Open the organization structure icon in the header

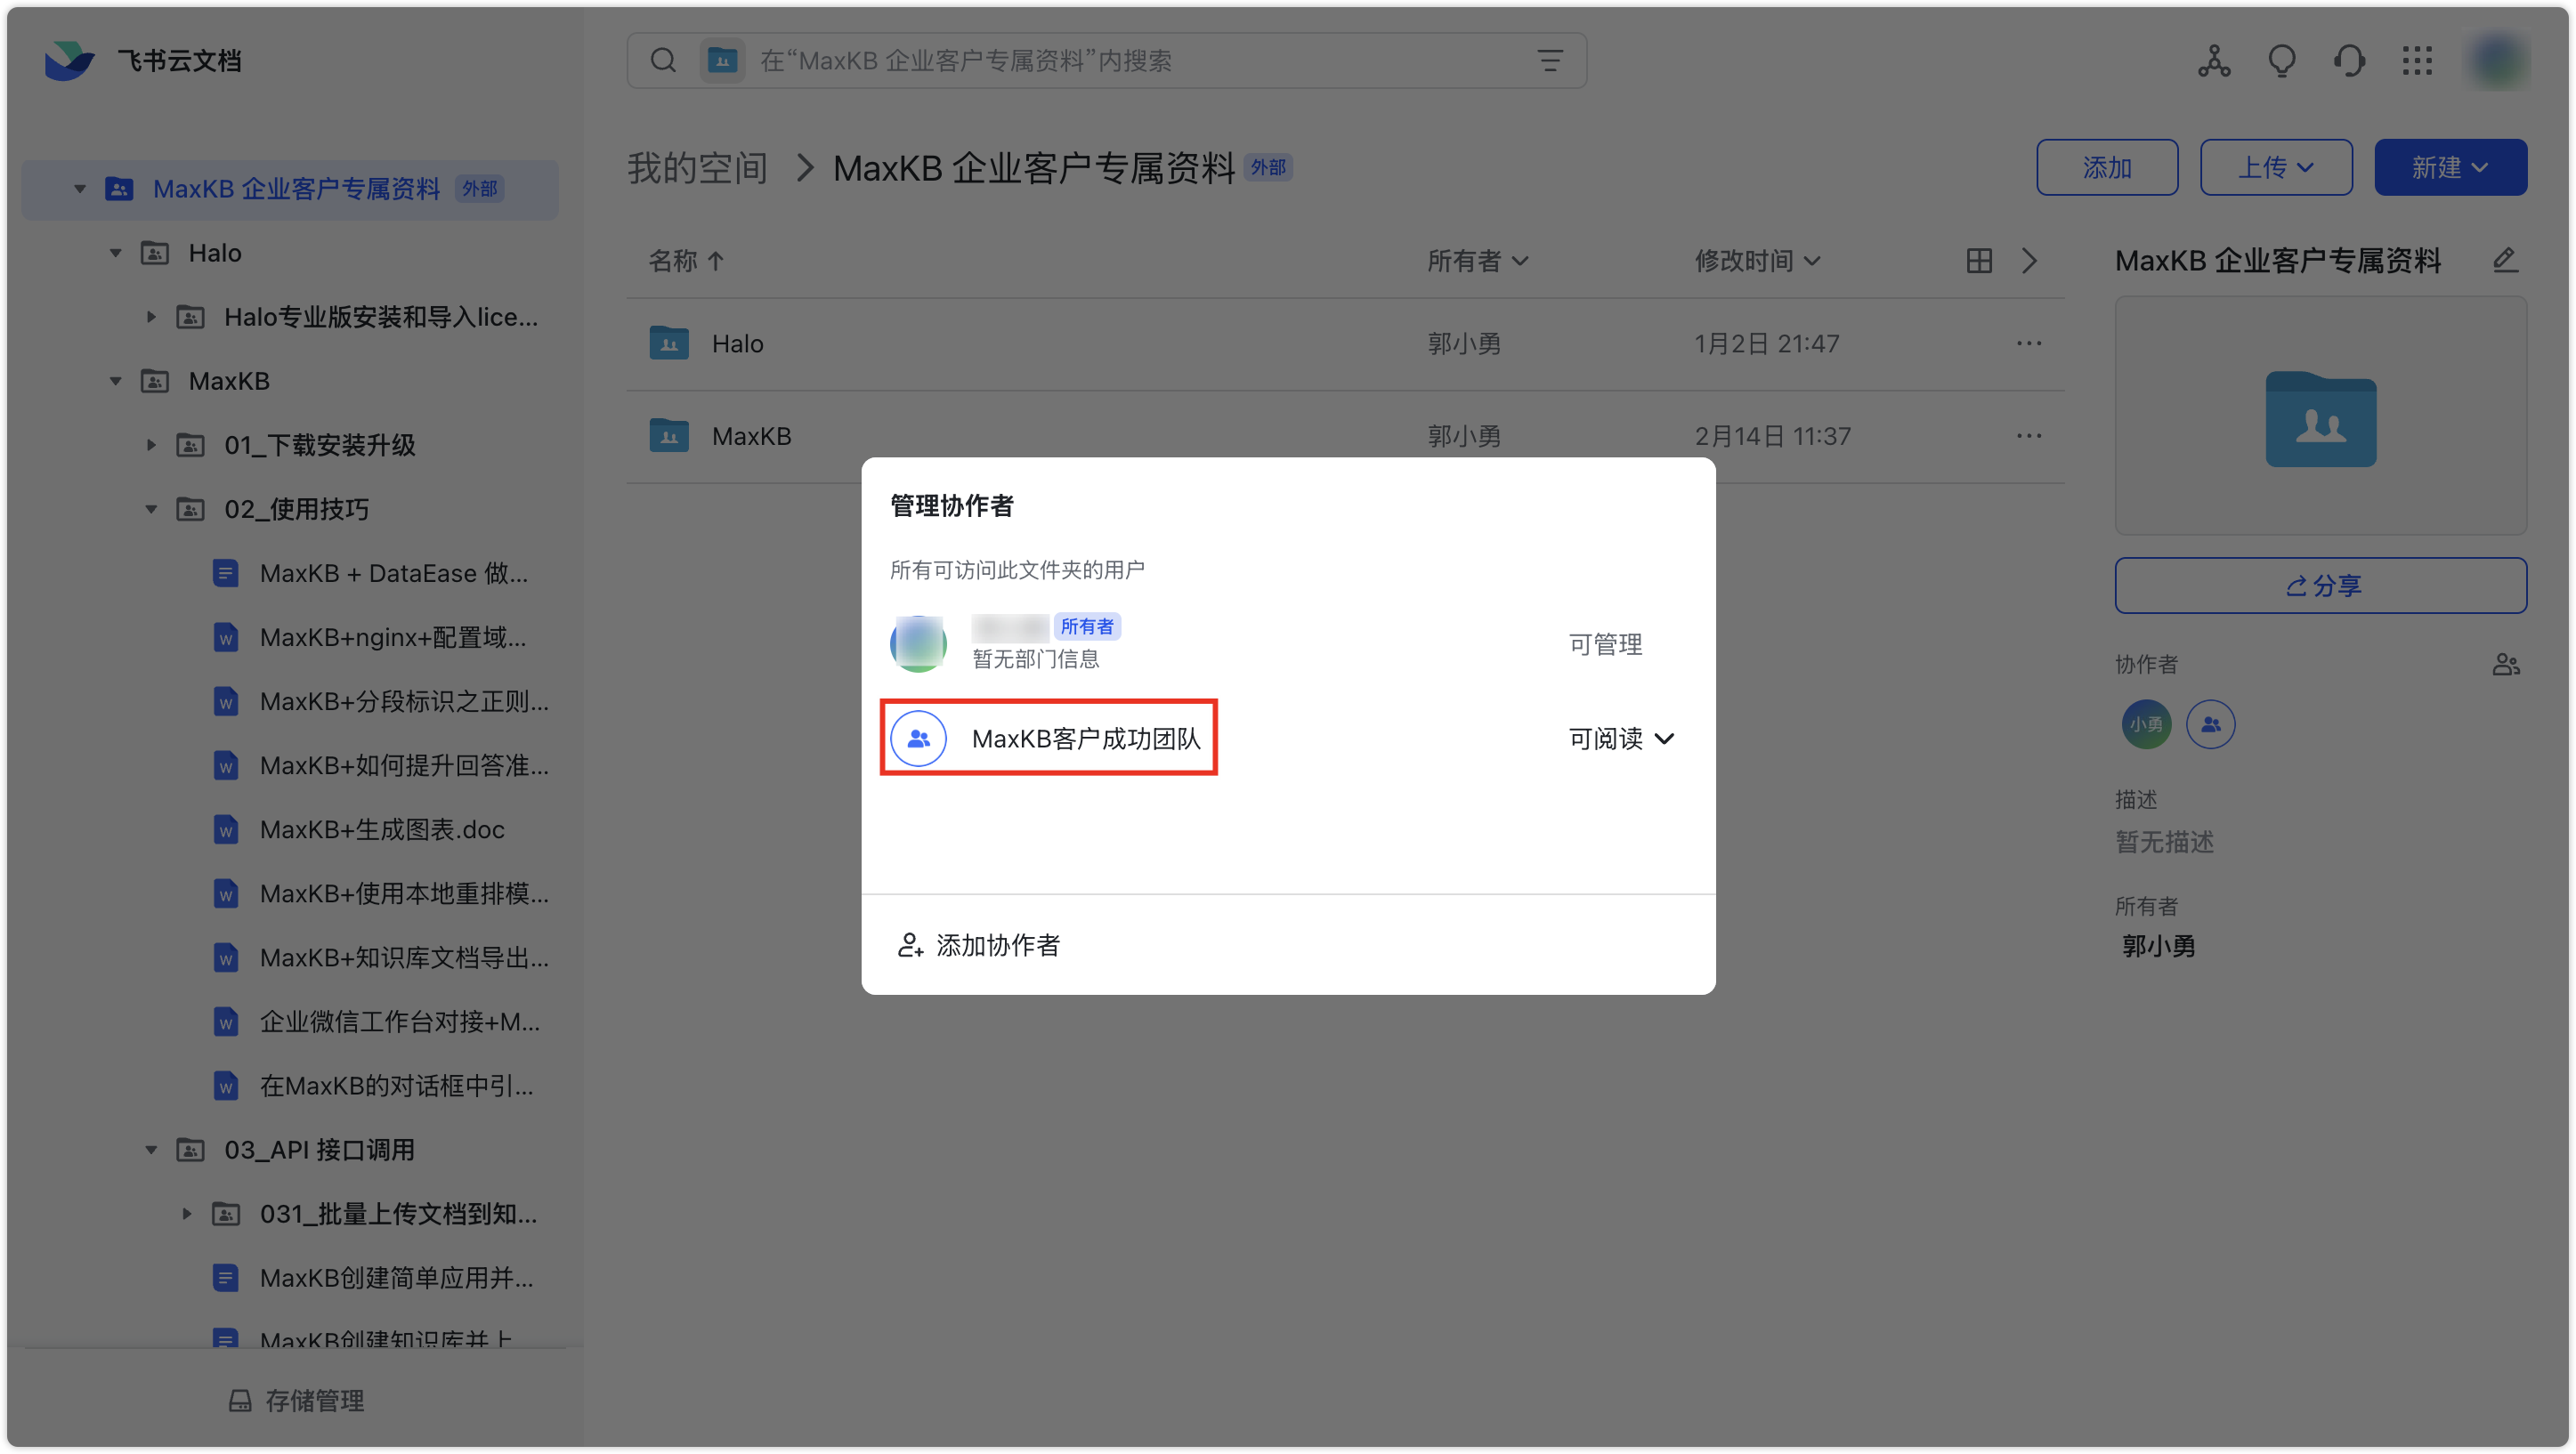click(x=2214, y=61)
